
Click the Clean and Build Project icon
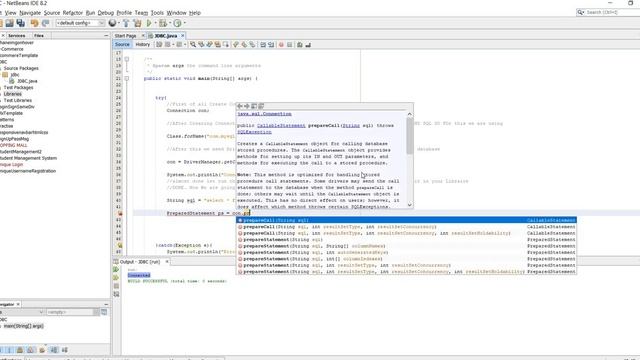(x=137, y=23)
